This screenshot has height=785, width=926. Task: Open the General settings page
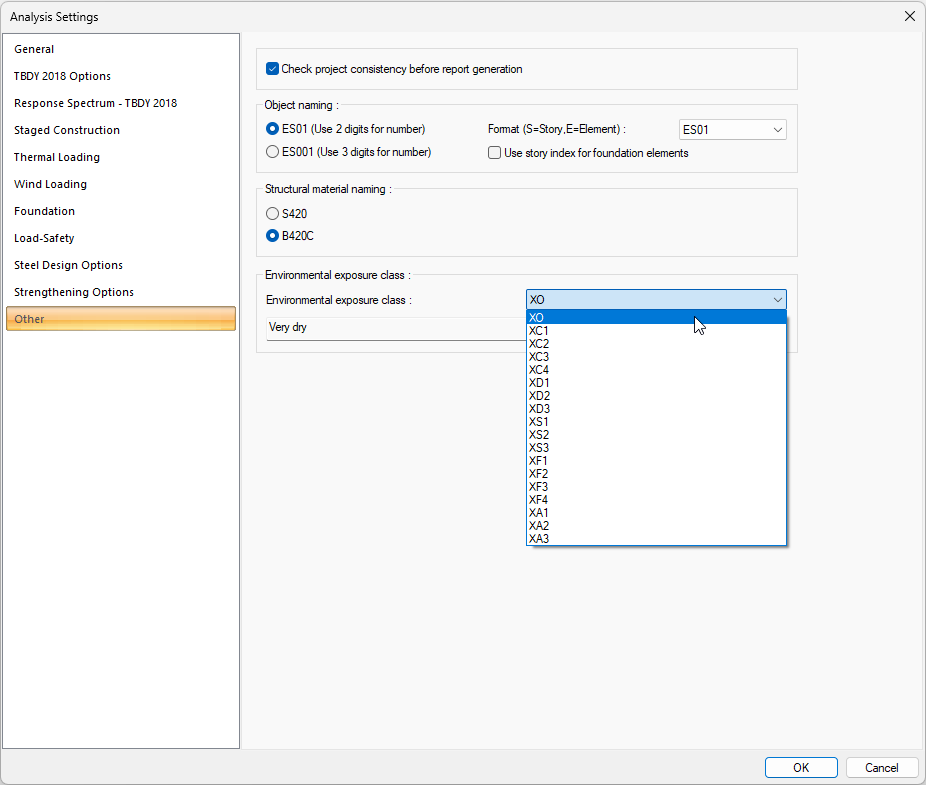(x=34, y=49)
